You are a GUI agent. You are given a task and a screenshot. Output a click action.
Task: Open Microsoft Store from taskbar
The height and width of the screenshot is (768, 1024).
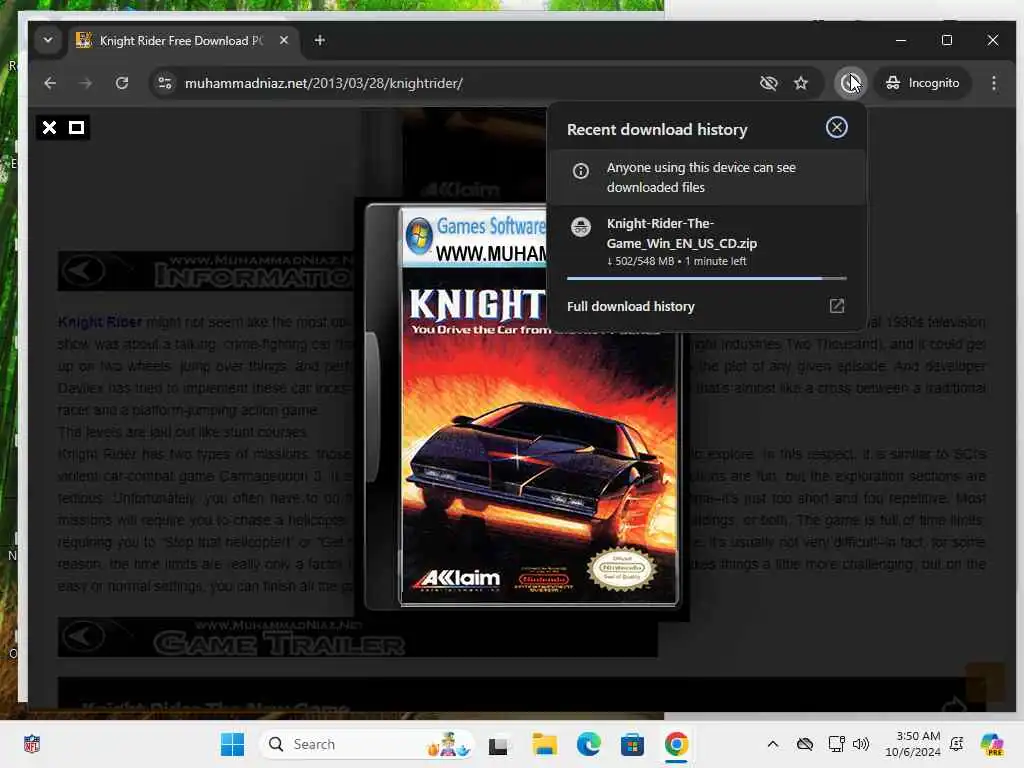[632, 744]
